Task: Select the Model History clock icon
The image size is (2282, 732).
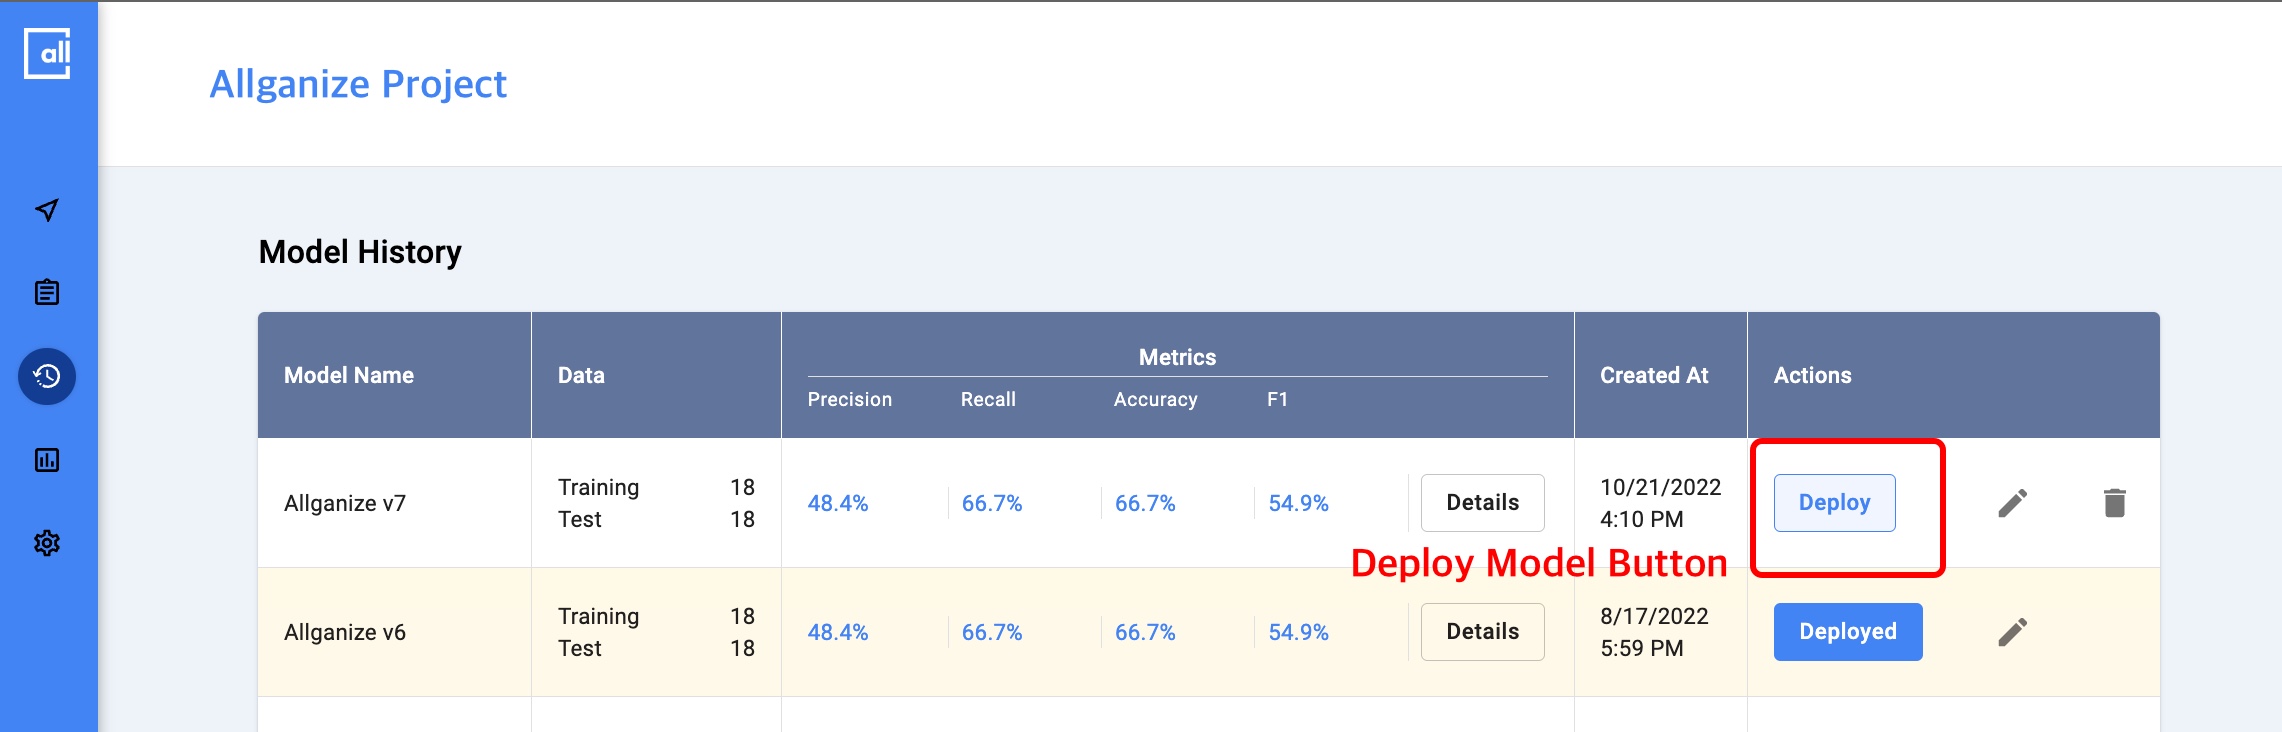Action: [x=47, y=377]
